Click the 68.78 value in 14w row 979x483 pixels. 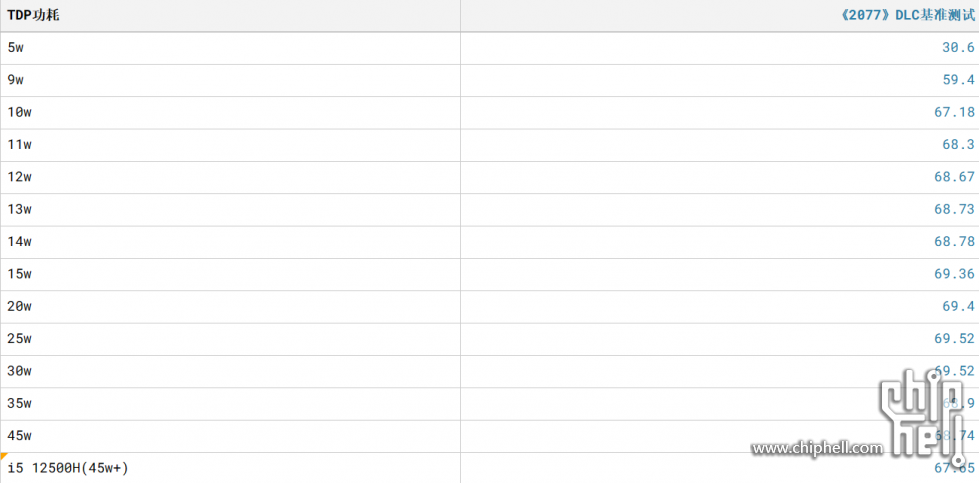click(954, 242)
